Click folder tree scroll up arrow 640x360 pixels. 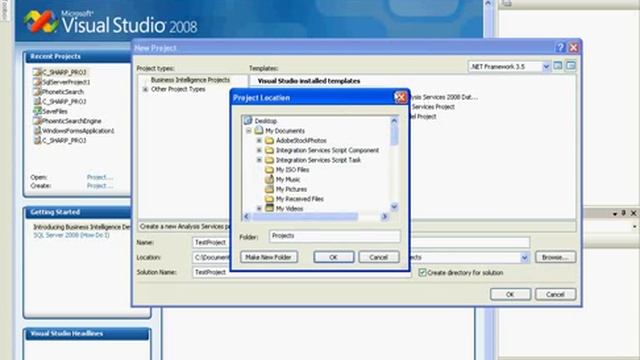[394, 121]
